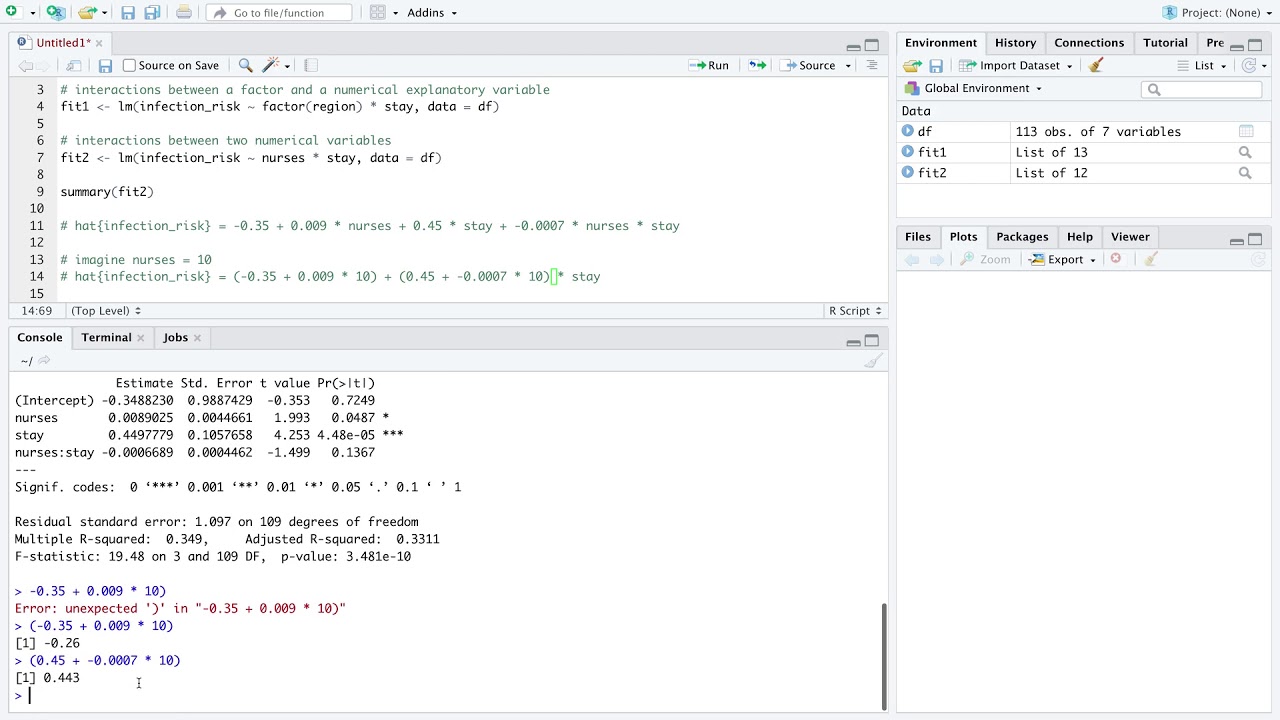The height and width of the screenshot is (720, 1280).
Task: Expand the Source options dropdown arrow
Action: pyautogui.click(x=848, y=66)
